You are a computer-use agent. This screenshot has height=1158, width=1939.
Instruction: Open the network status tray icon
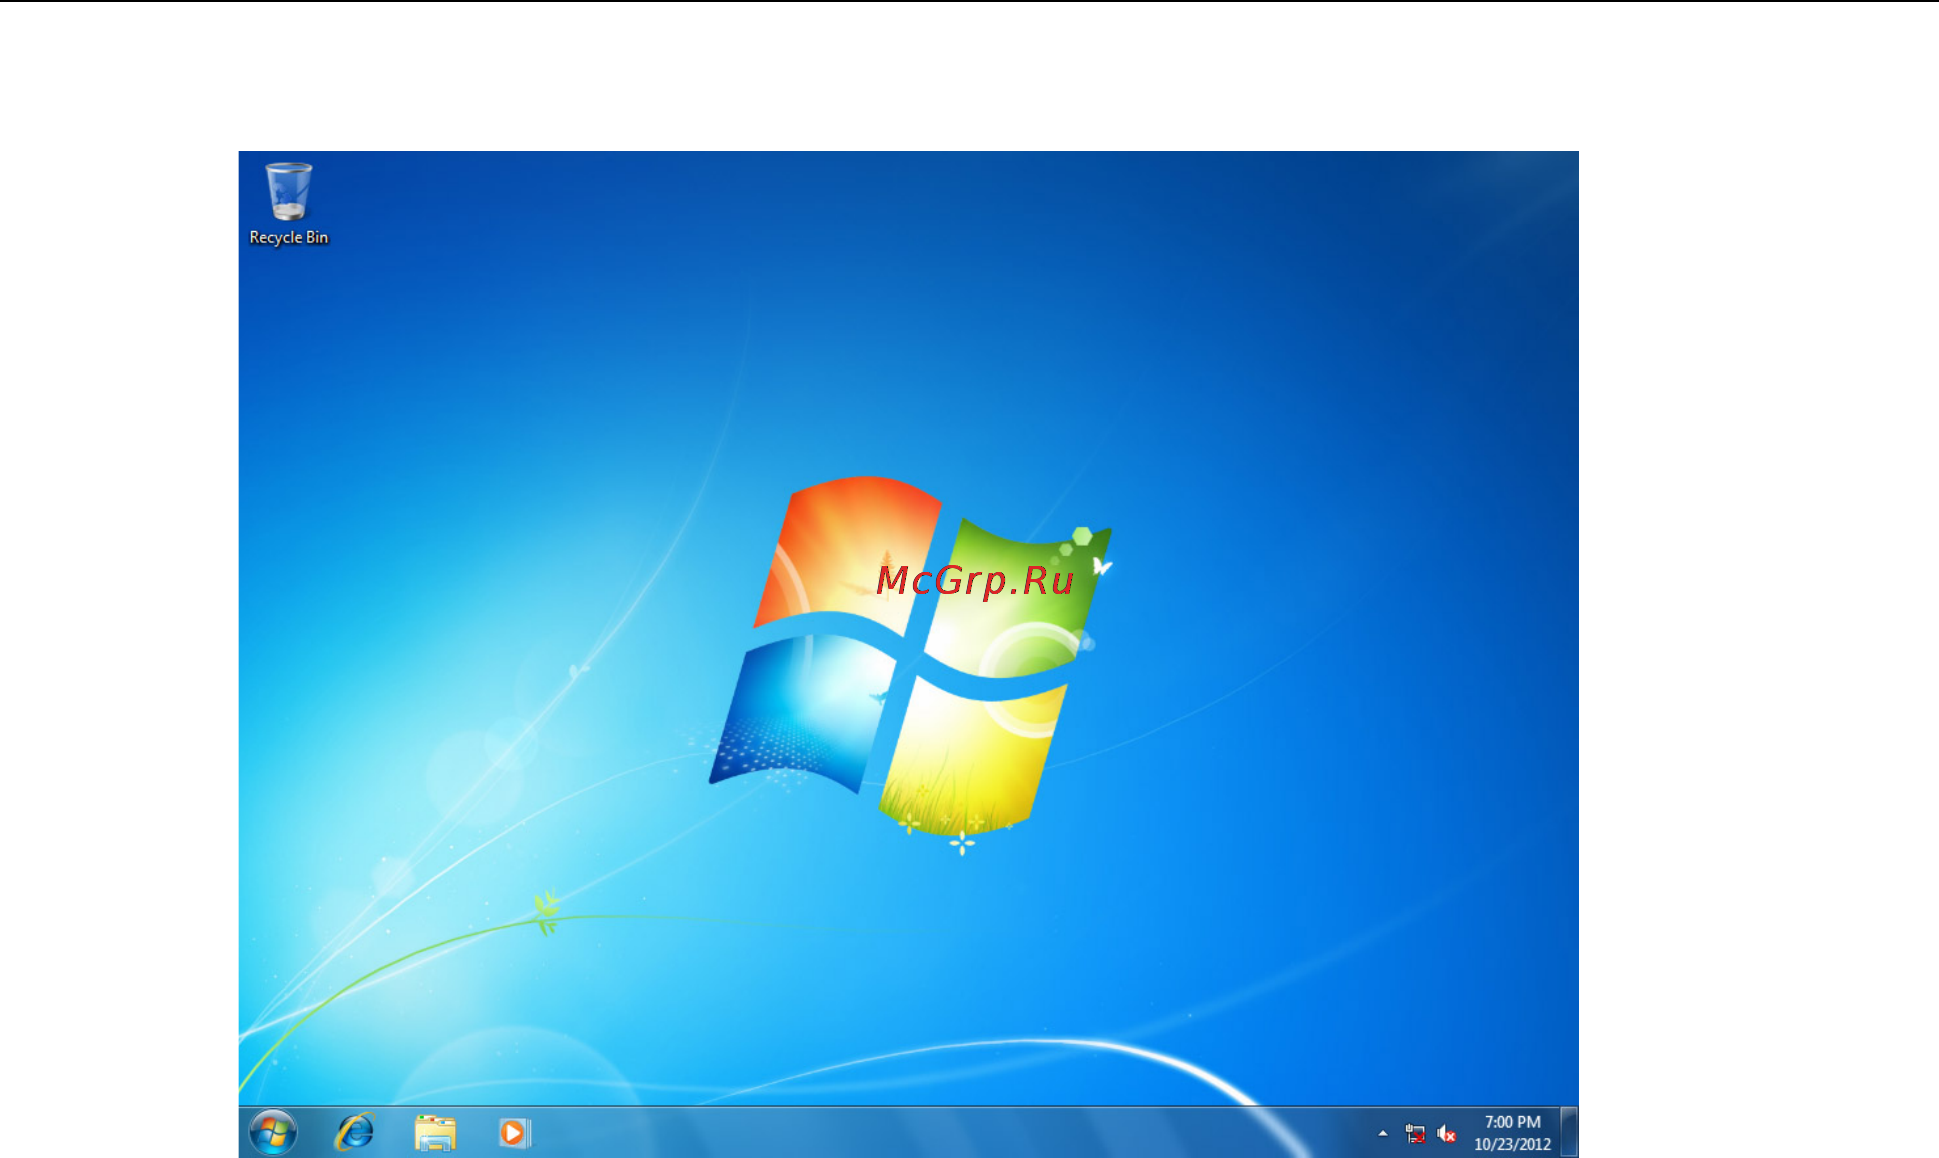pyautogui.click(x=1415, y=1133)
